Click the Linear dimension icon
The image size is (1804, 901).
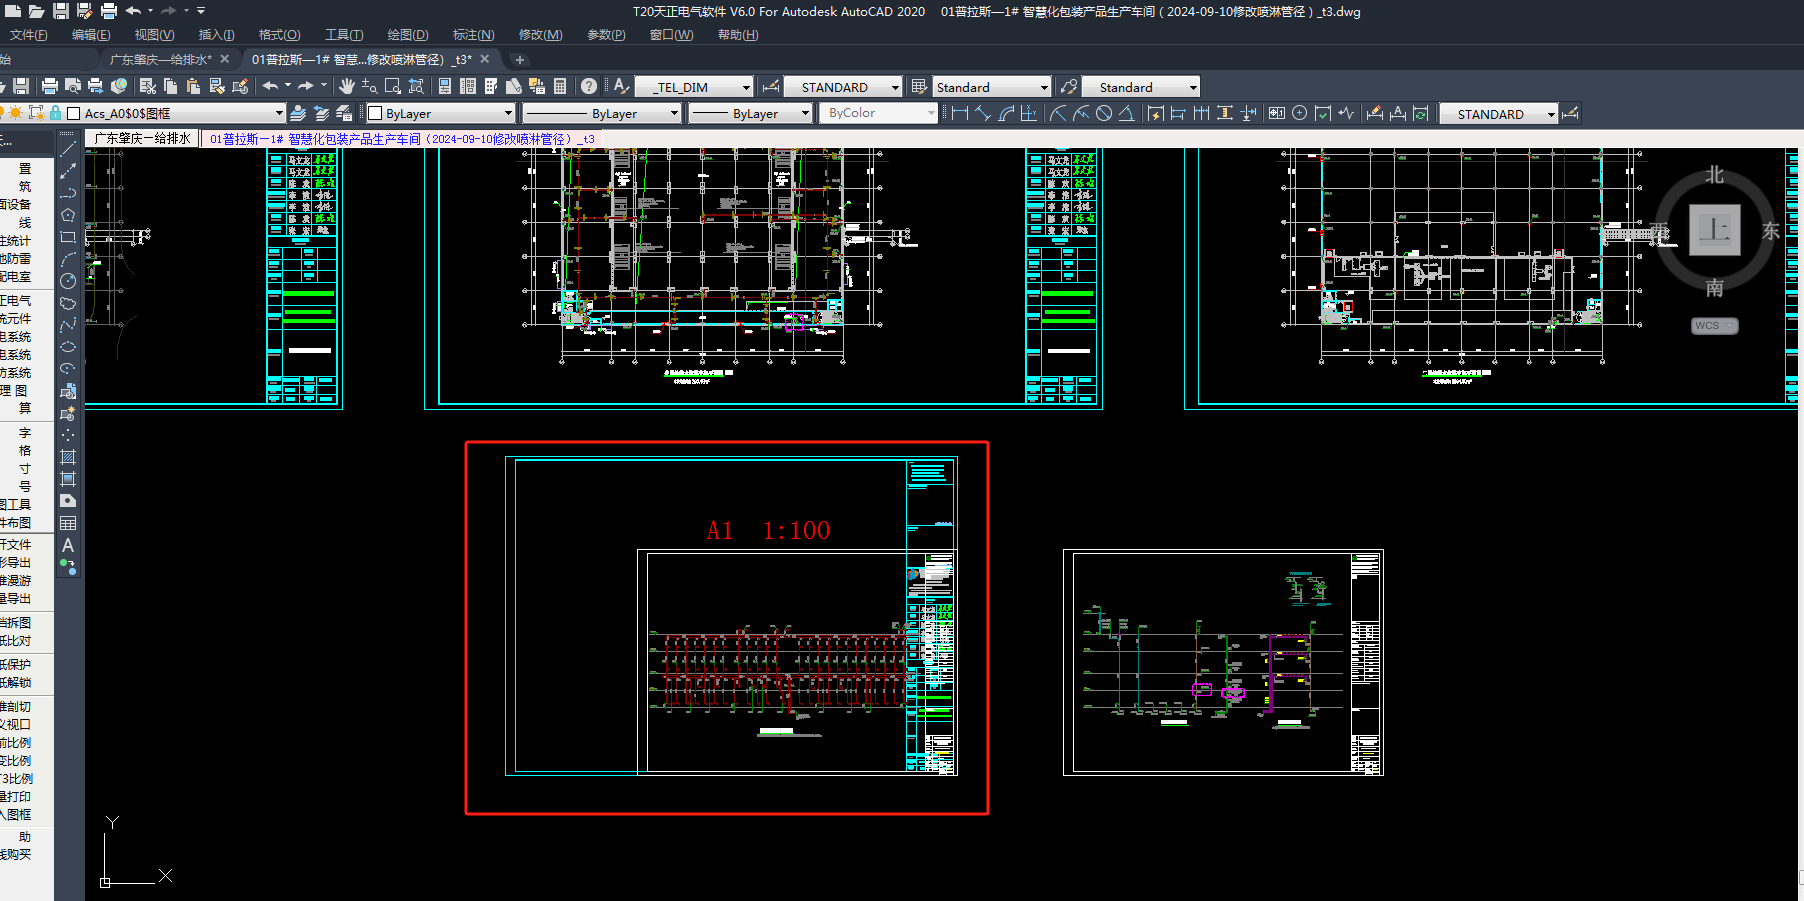point(960,113)
